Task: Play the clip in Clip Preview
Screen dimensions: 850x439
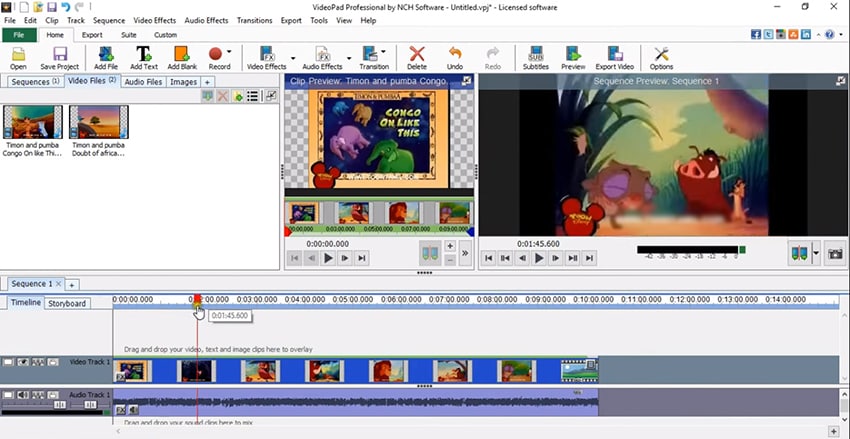Action: [328, 259]
